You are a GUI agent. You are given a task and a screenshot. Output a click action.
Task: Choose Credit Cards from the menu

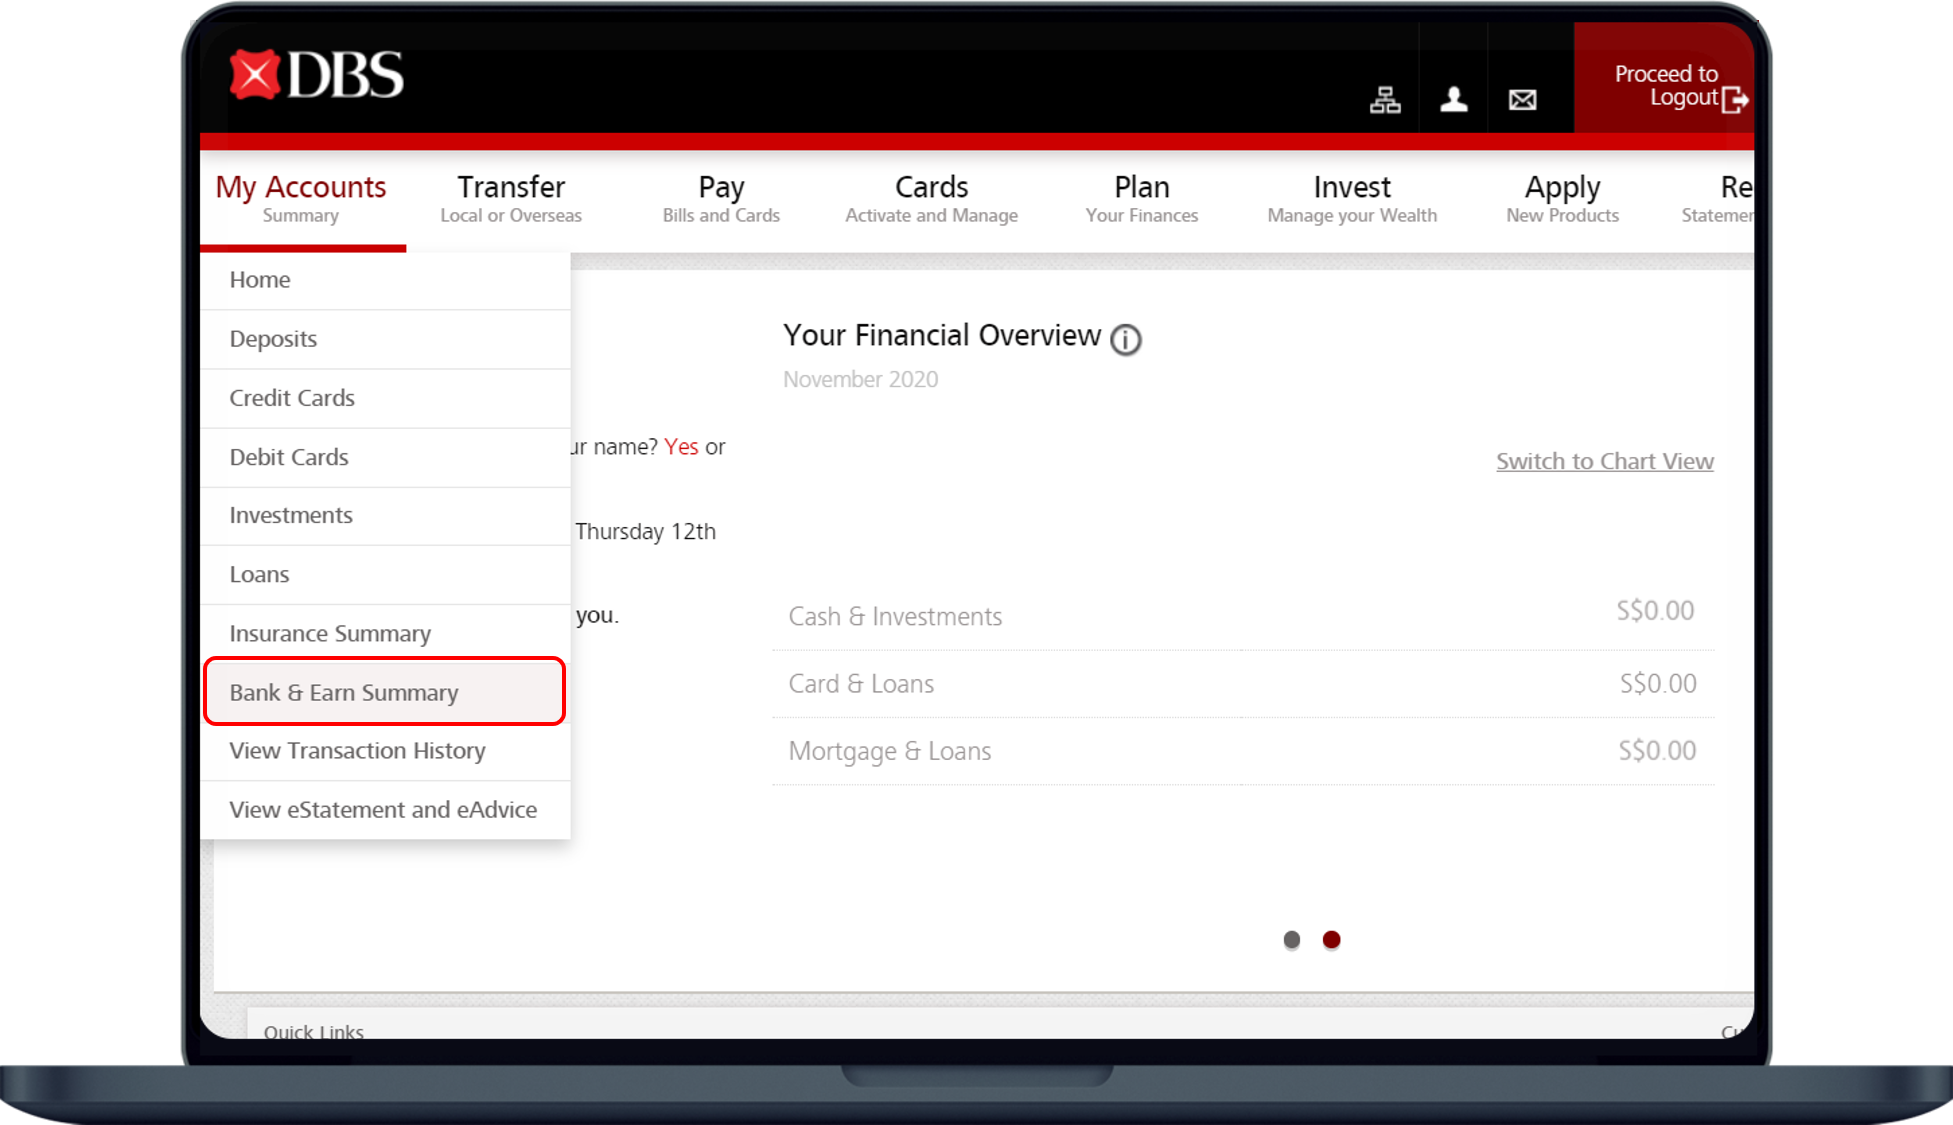click(x=291, y=398)
